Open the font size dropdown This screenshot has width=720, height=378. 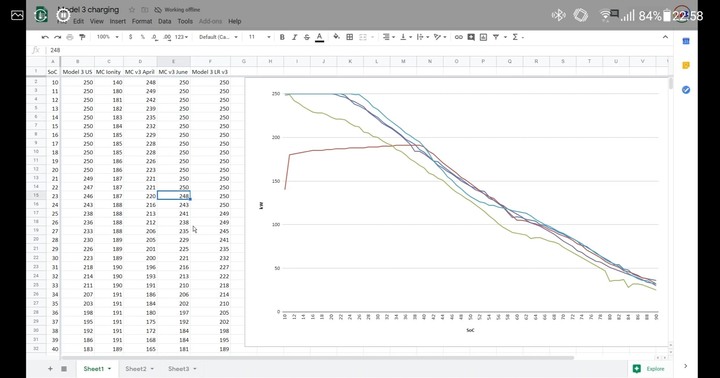(259, 37)
